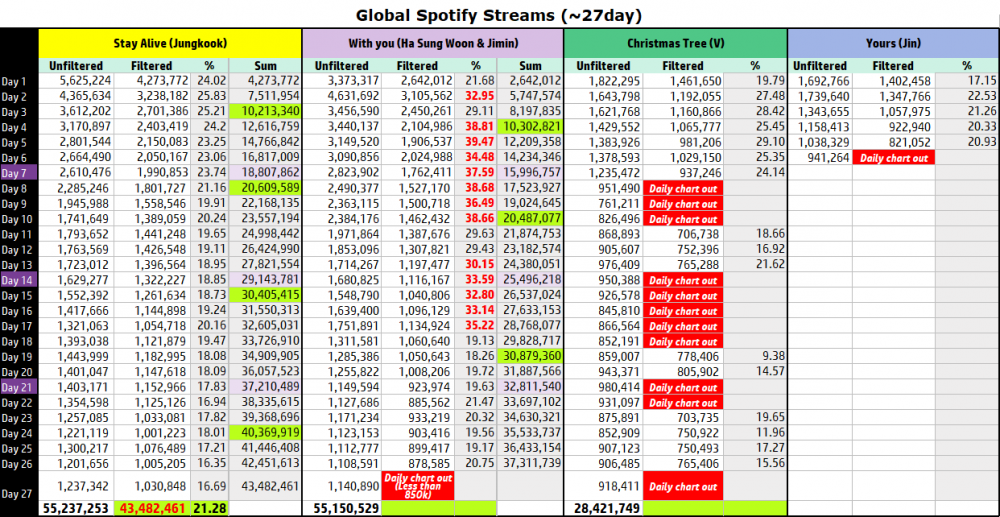The height and width of the screenshot is (517, 1000).
Task: Click the Sum header under With you
Action: coord(531,66)
